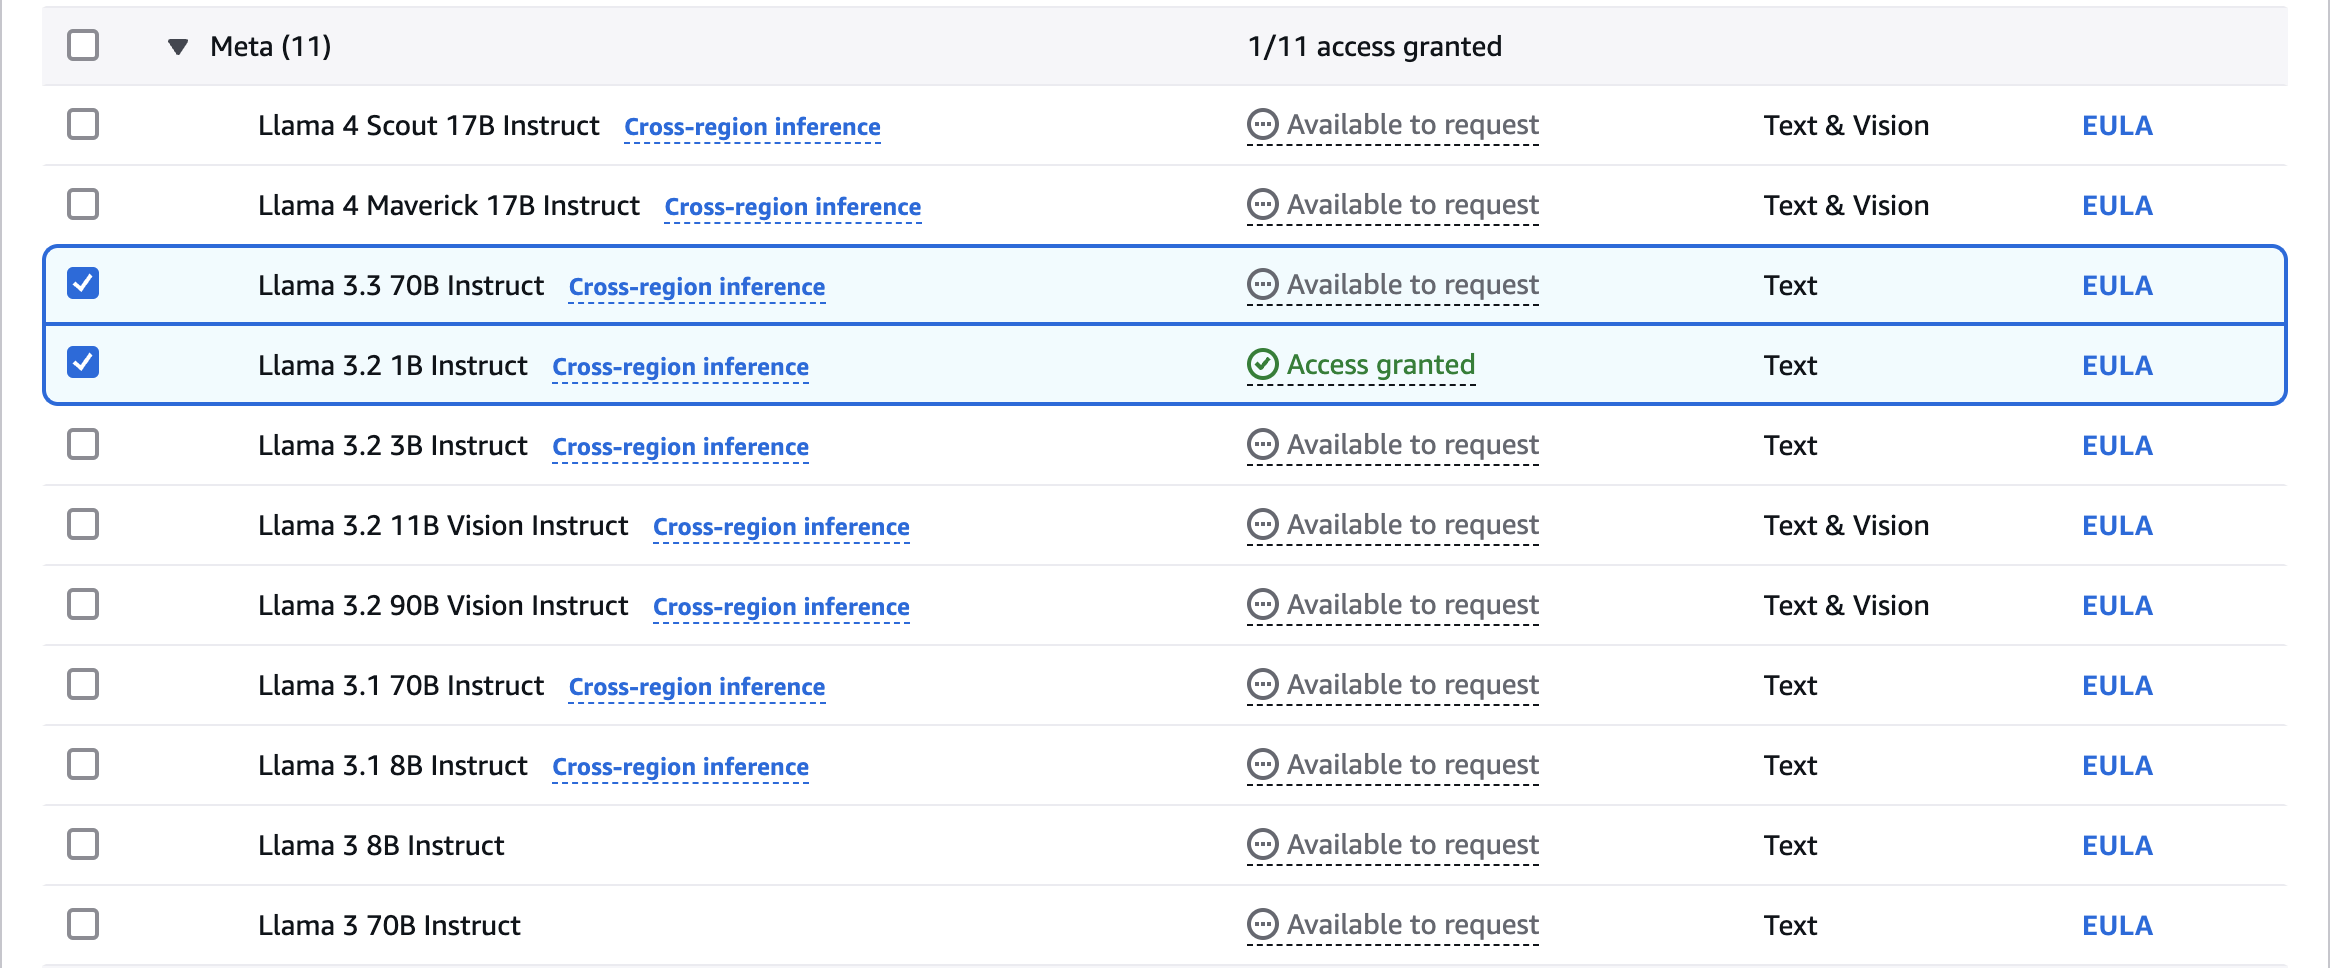Check the Llama 3.2 11B Vision Instruct checkbox
2330x968 pixels.
(83, 524)
